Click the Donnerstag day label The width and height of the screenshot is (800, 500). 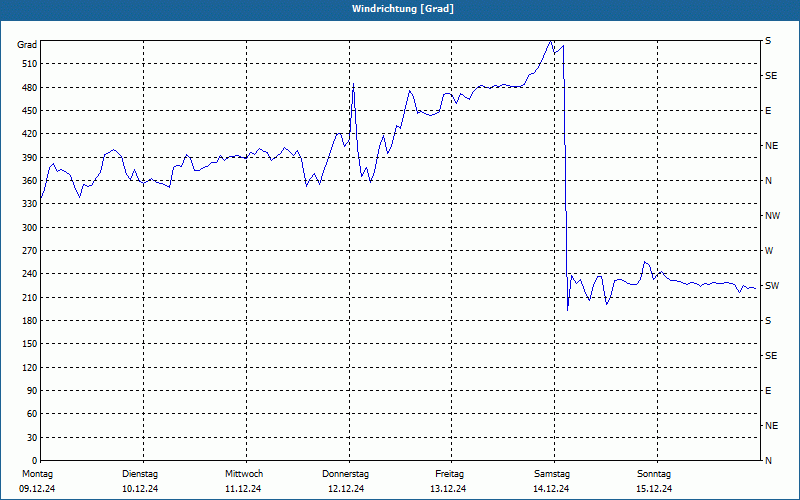[345, 474]
